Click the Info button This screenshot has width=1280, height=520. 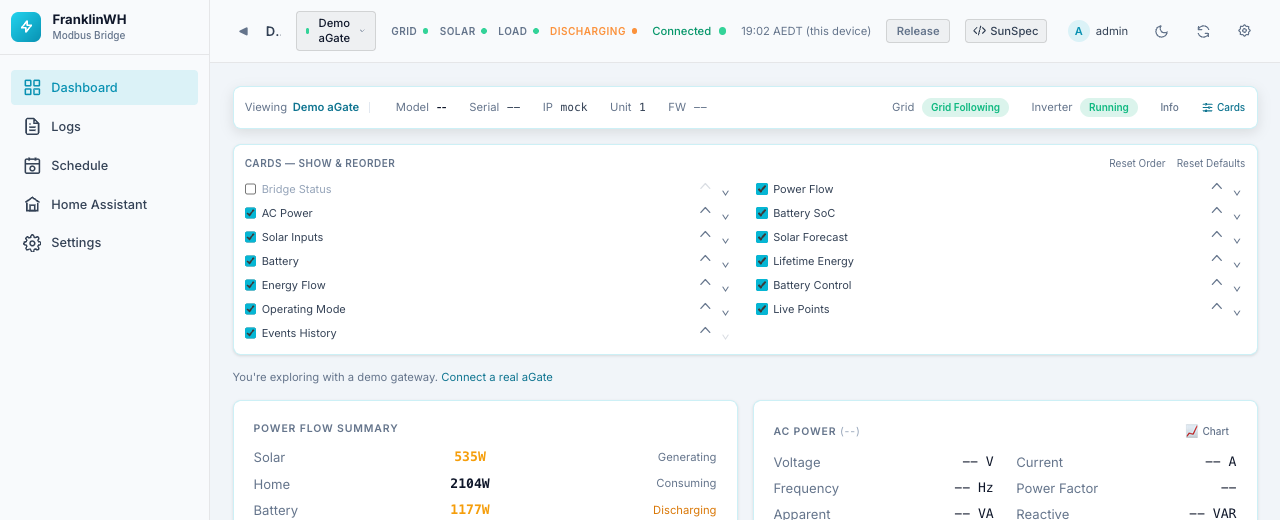click(1169, 107)
